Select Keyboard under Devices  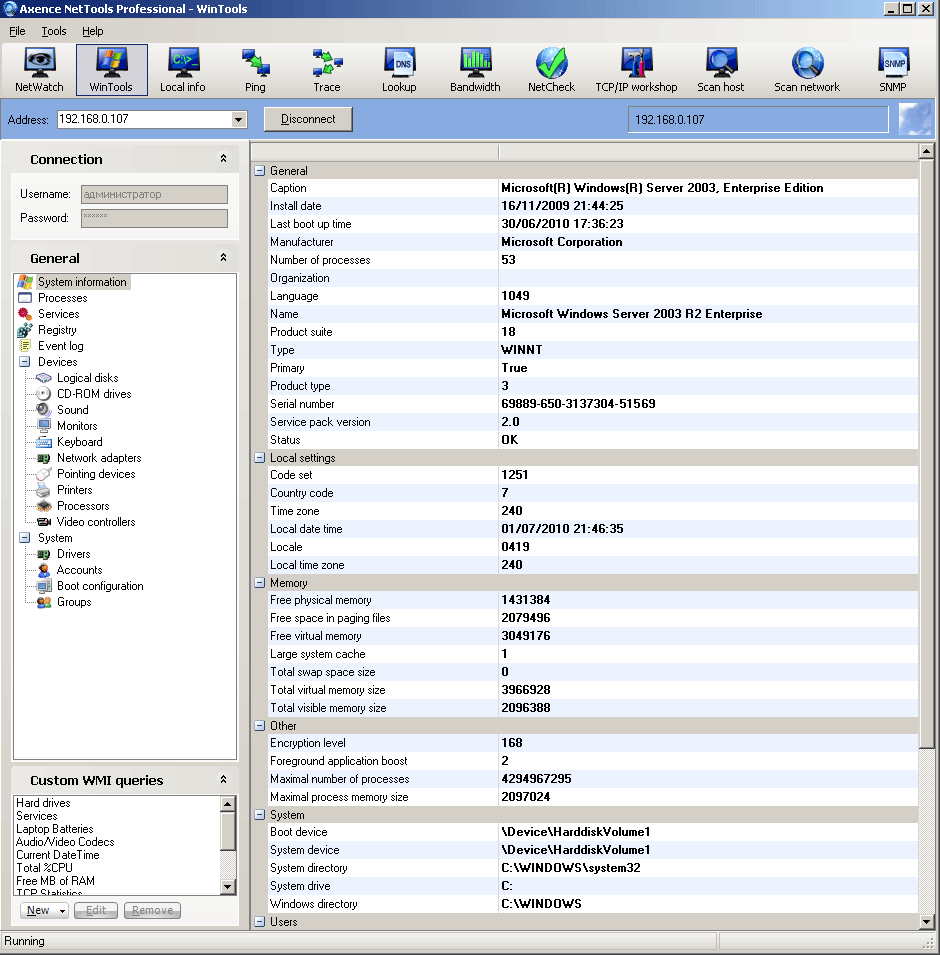pos(79,442)
